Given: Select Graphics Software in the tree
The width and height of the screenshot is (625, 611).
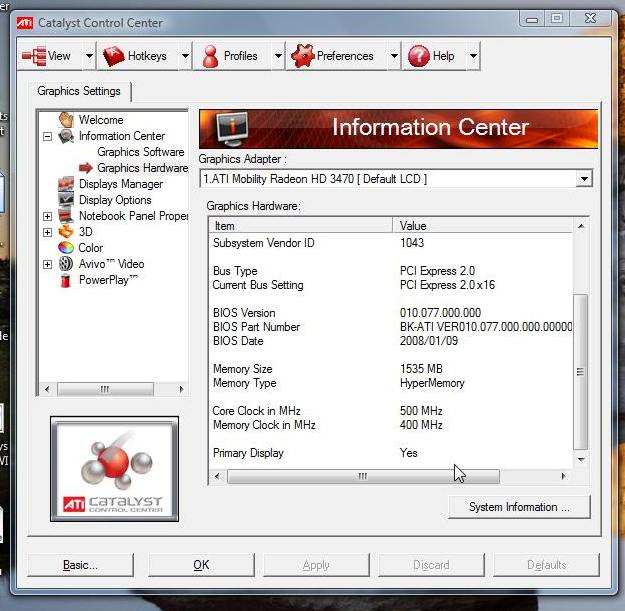Looking at the screenshot, I should click(140, 152).
